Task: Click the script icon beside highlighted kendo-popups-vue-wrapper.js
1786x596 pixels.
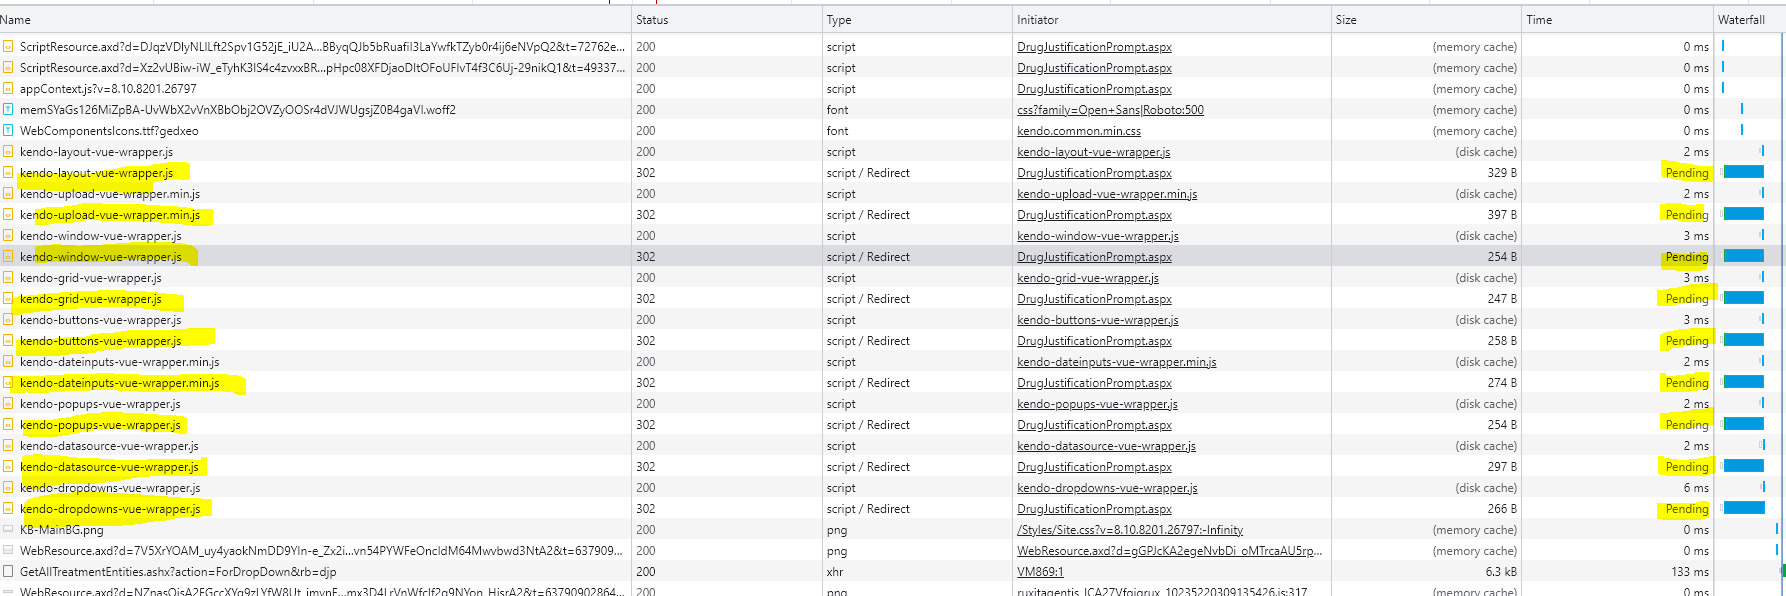Action: point(8,425)
